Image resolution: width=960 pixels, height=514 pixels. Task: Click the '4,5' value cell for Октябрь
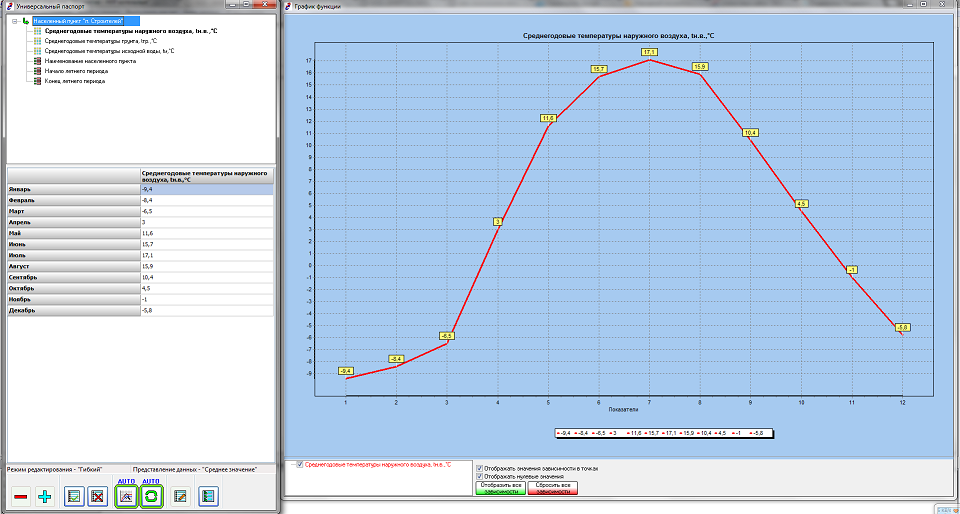point(206,288)
